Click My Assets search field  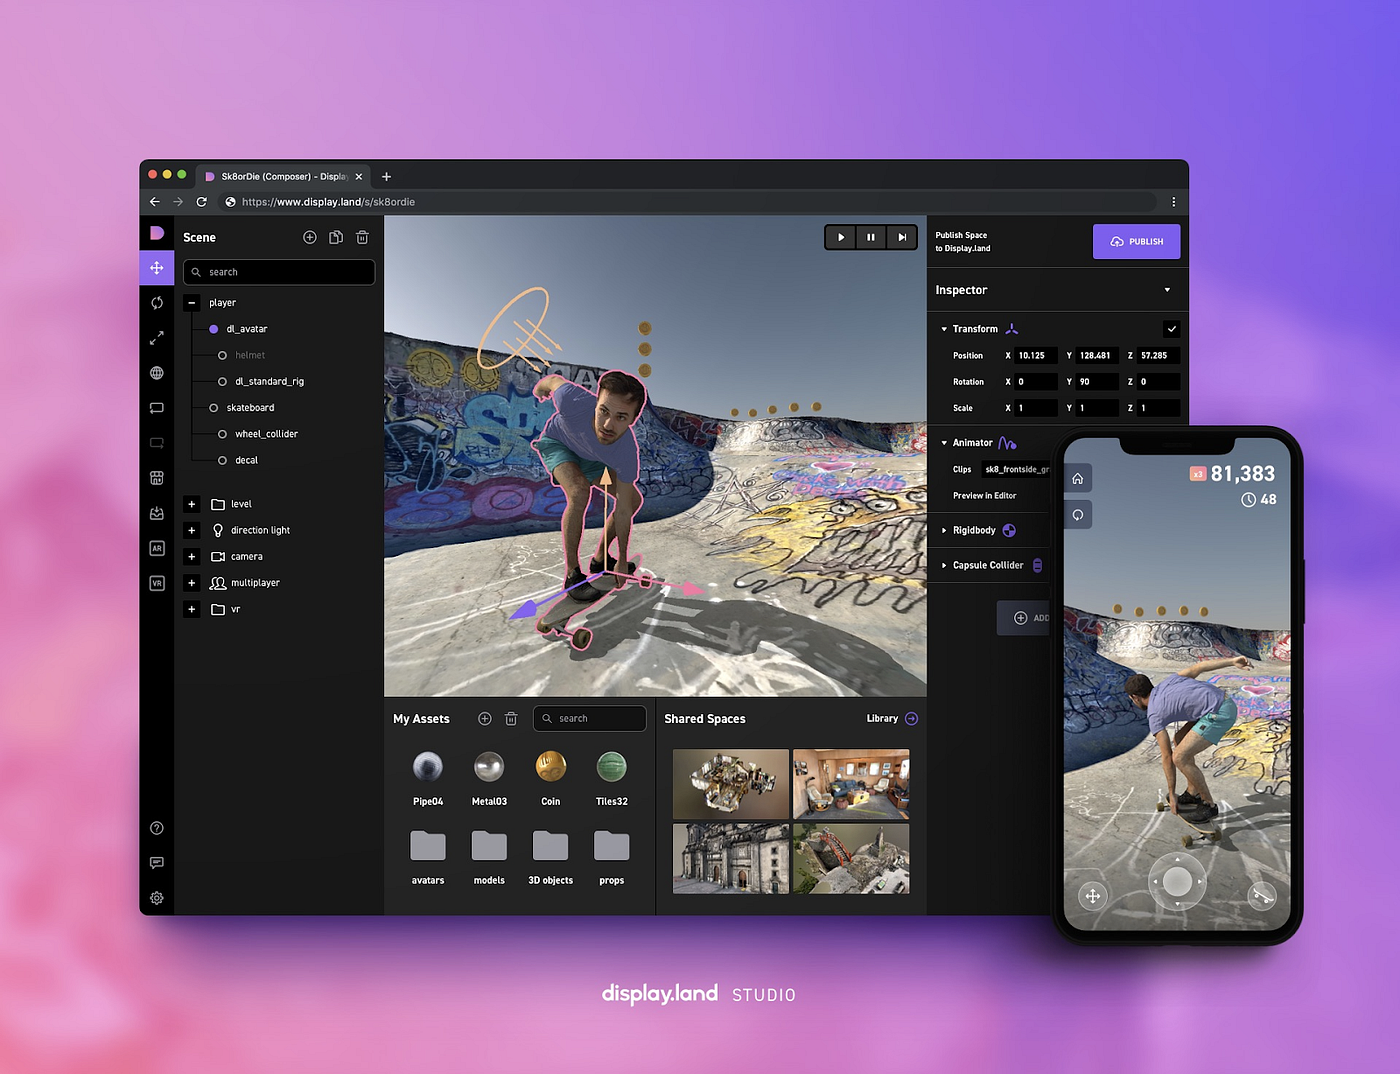coord(590,719)
